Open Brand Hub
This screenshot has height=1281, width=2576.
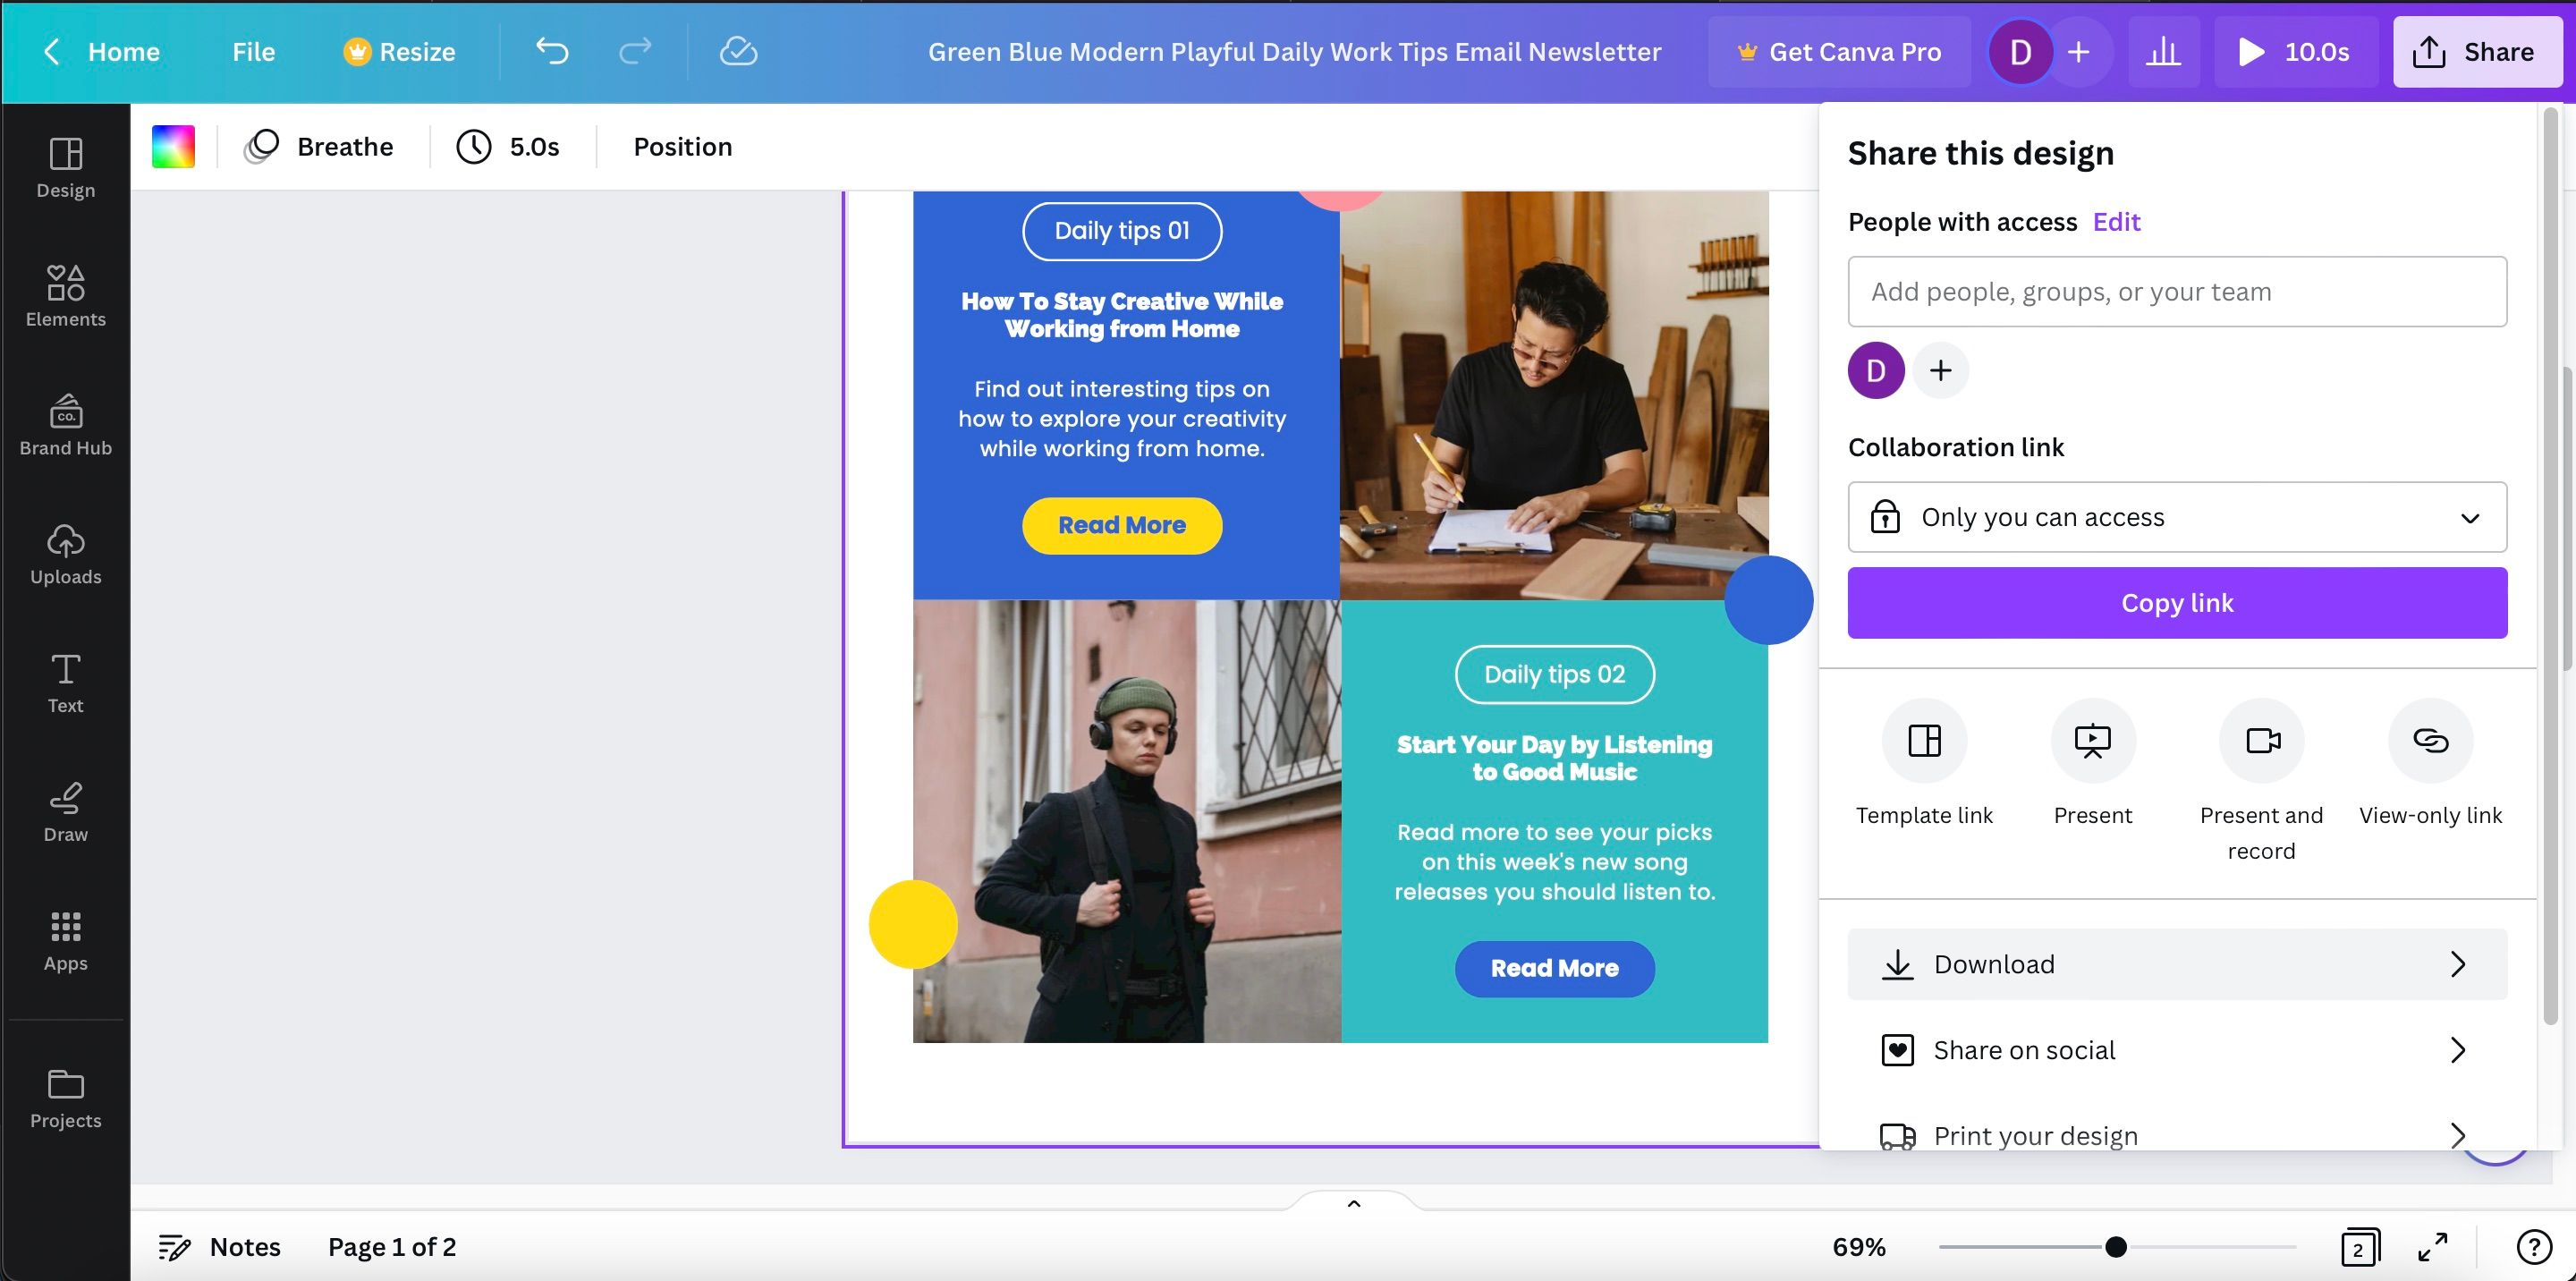pos(65,424)
